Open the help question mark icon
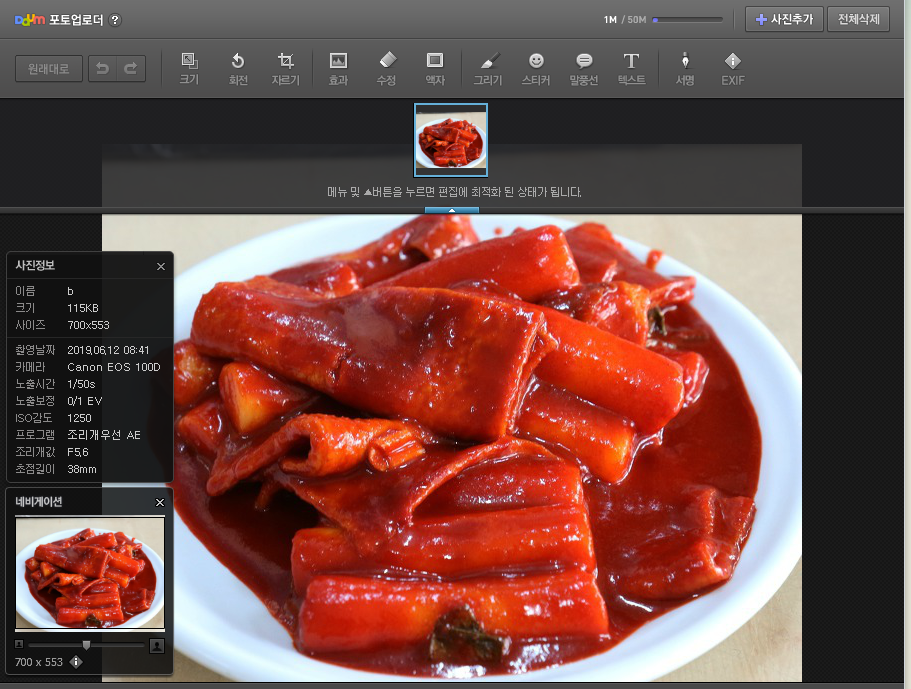The width and height of the screenshot is (911, 689). (115, 20)
